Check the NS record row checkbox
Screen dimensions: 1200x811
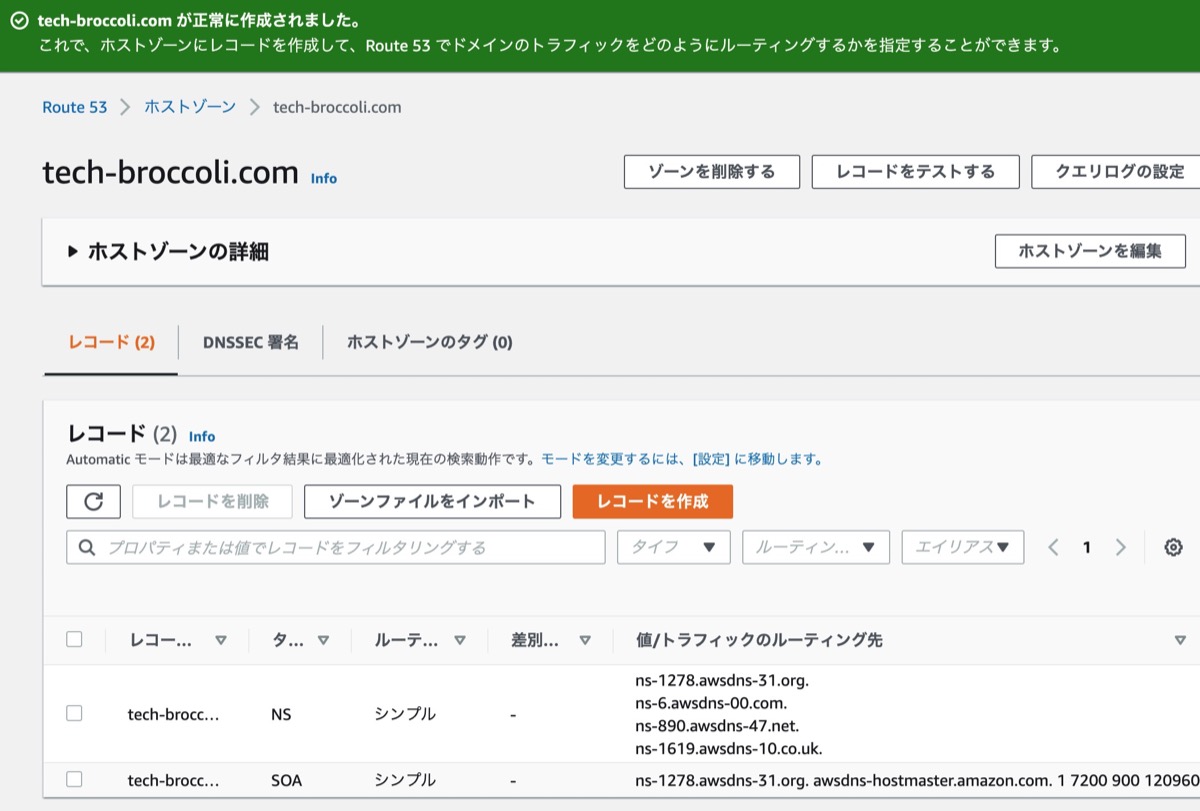73,714
